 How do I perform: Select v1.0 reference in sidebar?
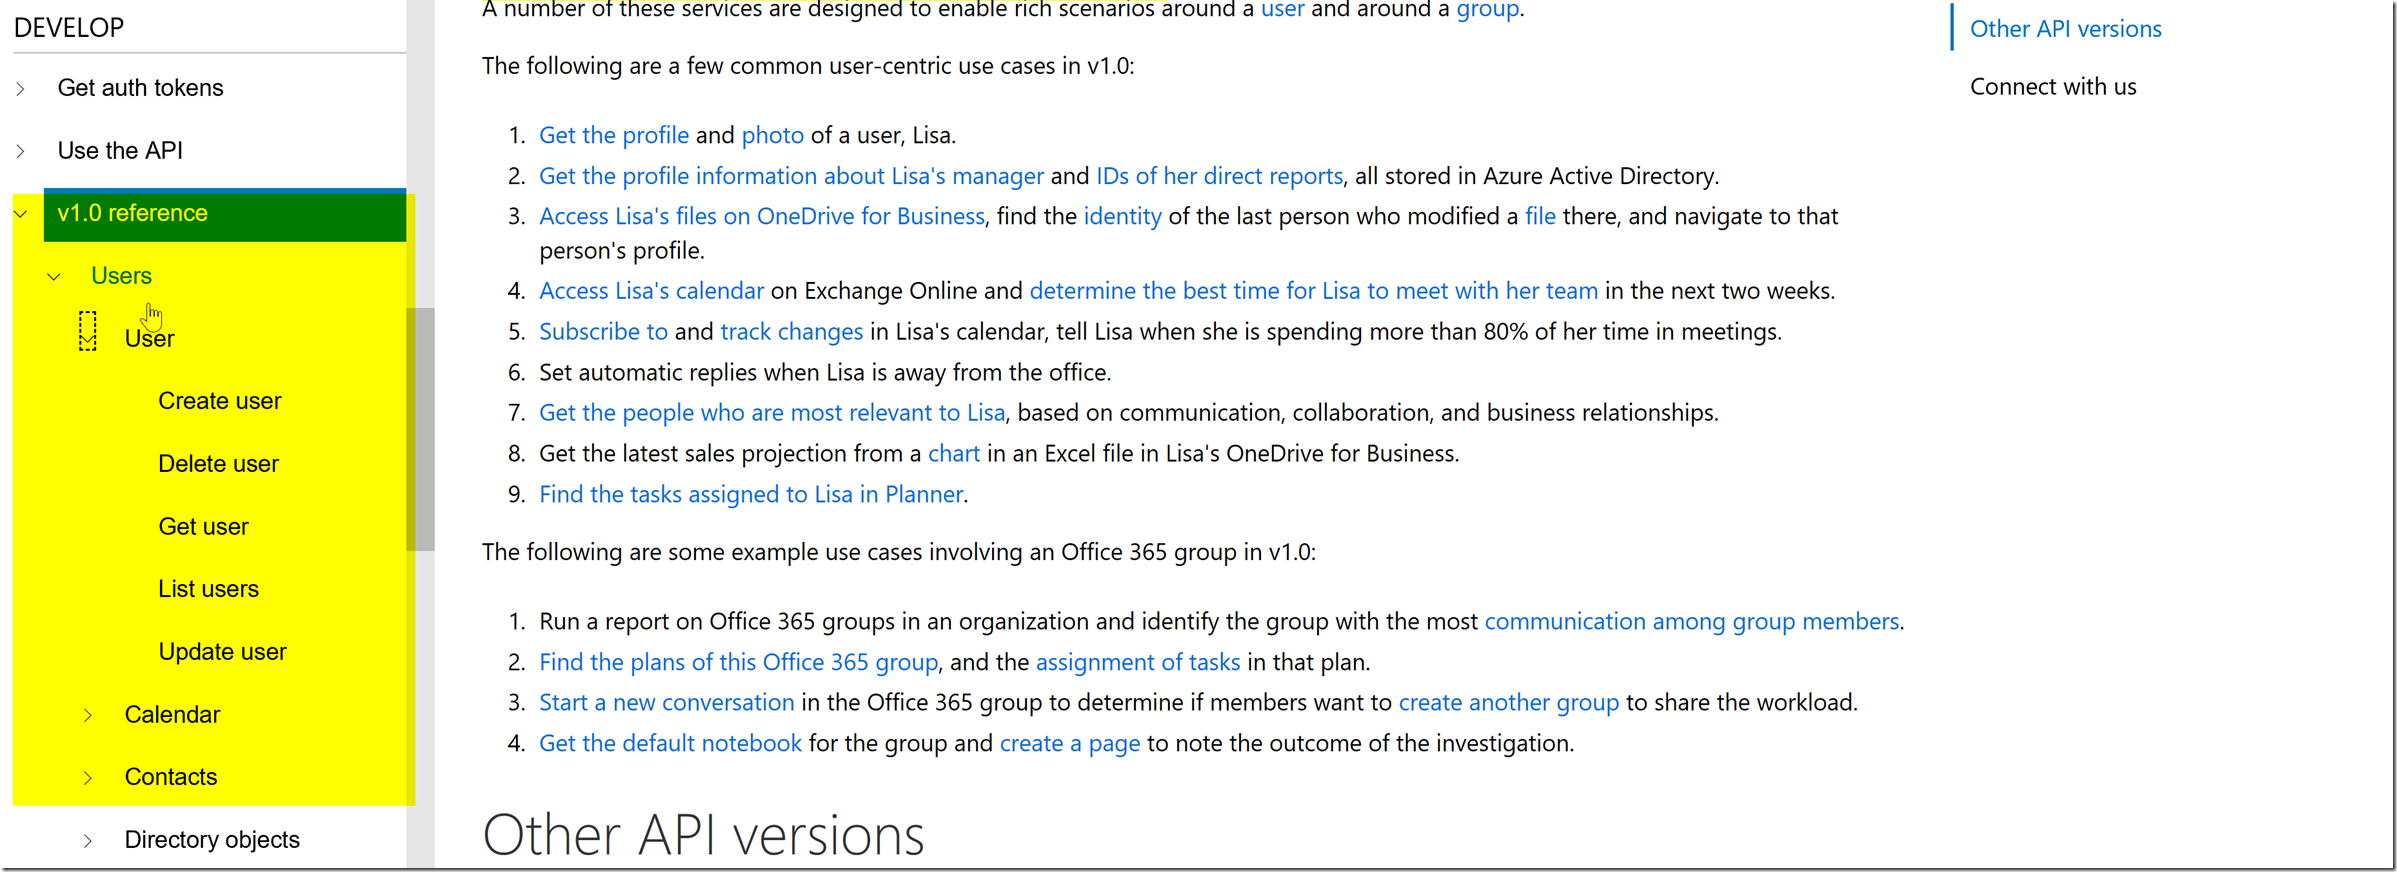click(225, 214)
